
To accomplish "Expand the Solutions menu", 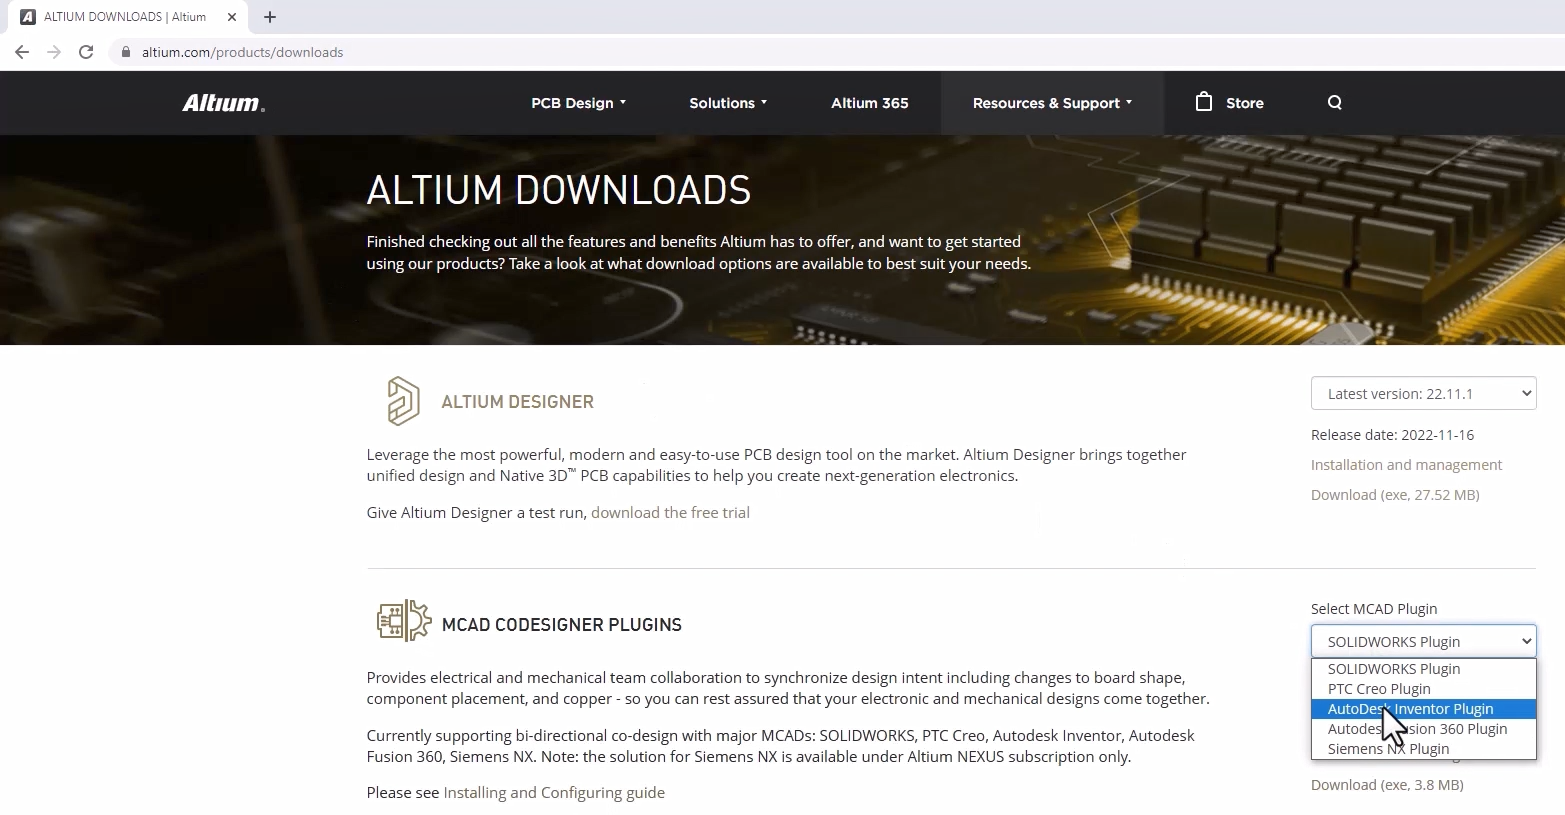I will (728, 103).
